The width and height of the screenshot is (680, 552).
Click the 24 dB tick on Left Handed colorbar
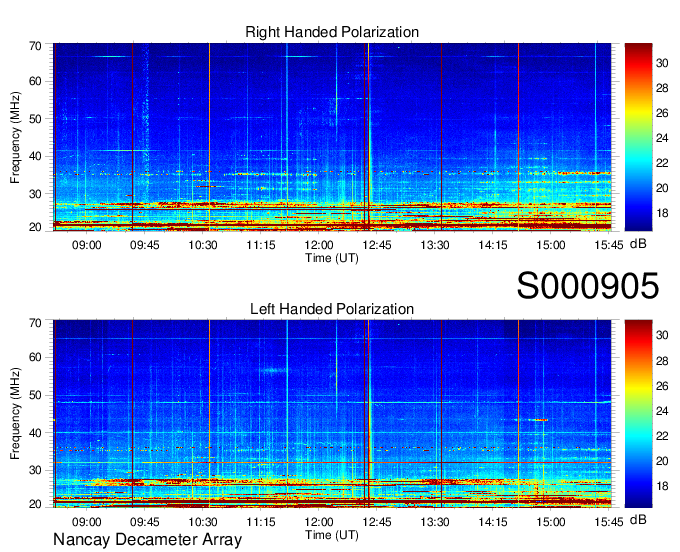[662, 411]
